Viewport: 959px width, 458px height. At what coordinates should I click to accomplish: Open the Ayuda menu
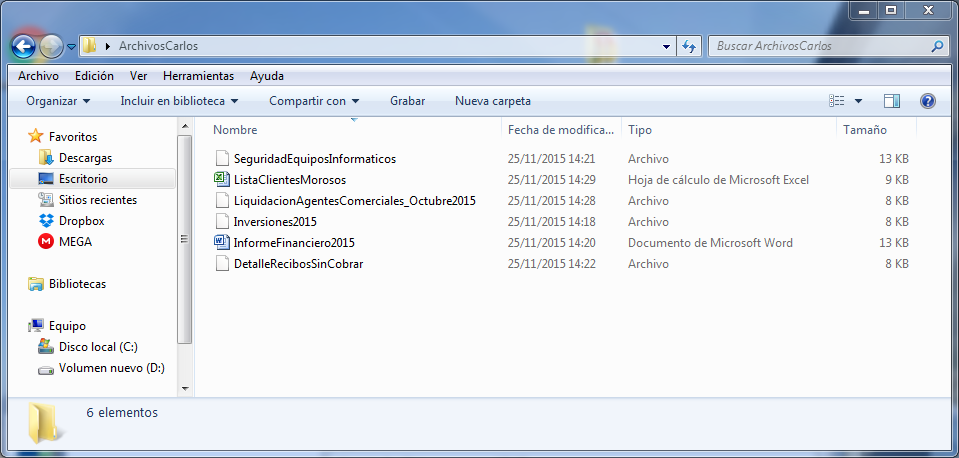(x=267, y=76)
